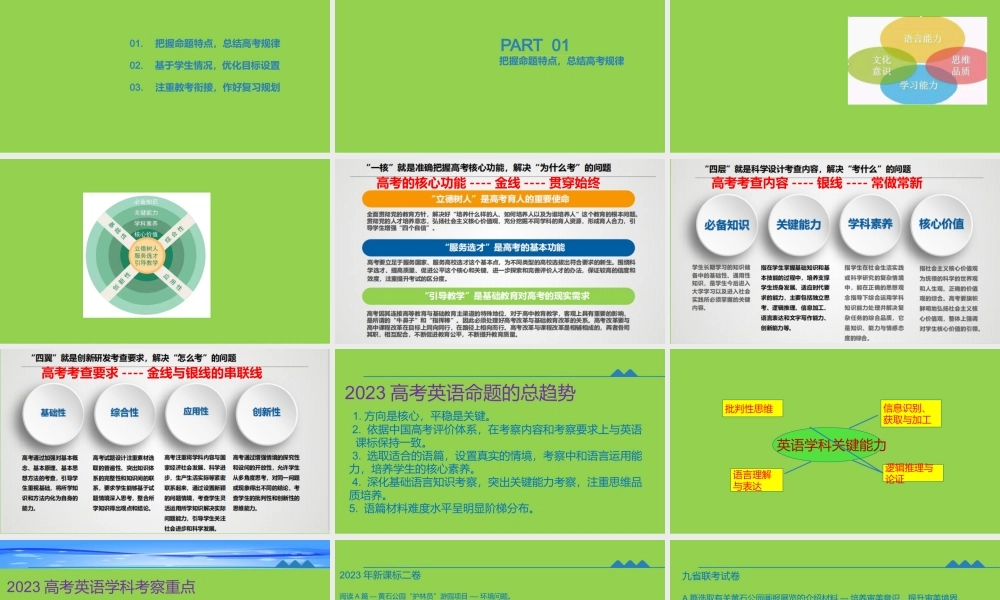Image resolution: width=1000 pixels, height=600 pixels.
Task: Select the circular 一核四层四翼 diagram image
Action: pyautogui.click(x=146, y=254)
